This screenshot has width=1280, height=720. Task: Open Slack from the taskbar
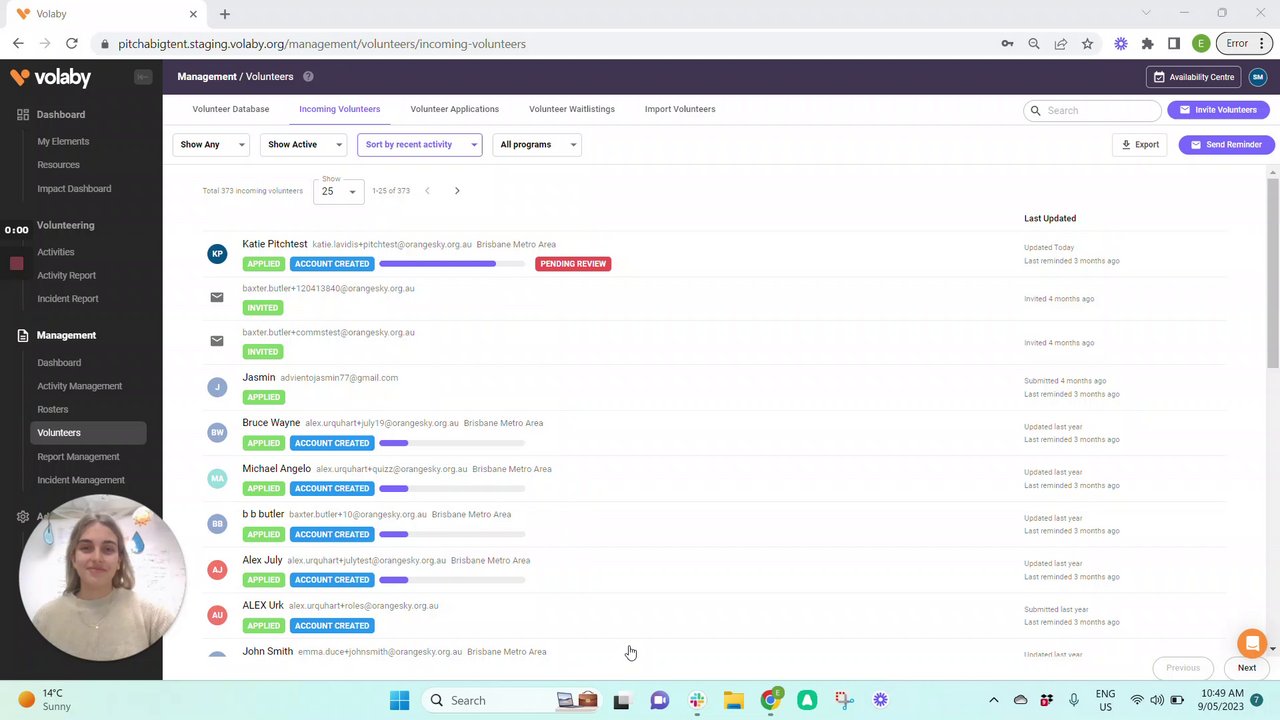[697, 700]
